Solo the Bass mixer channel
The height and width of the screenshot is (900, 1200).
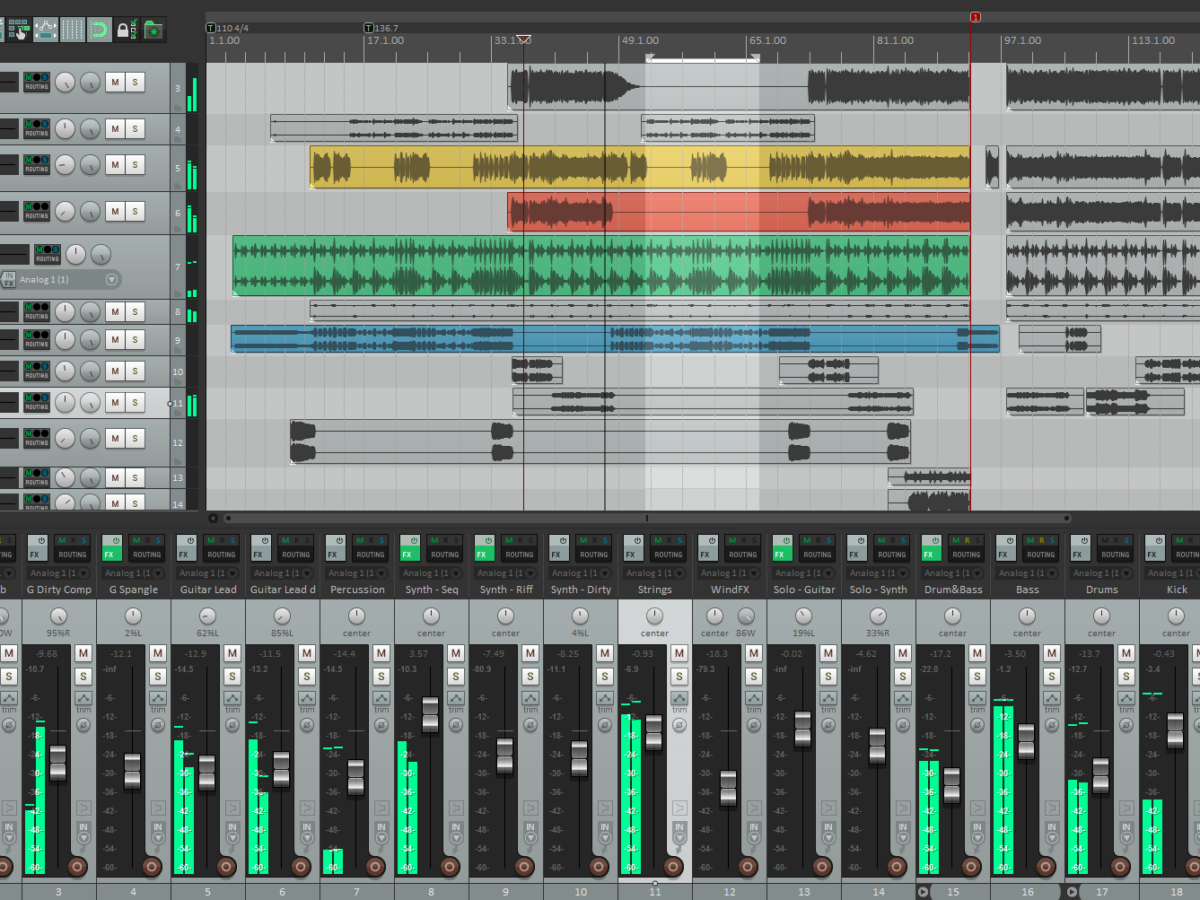click(1052, 676)
